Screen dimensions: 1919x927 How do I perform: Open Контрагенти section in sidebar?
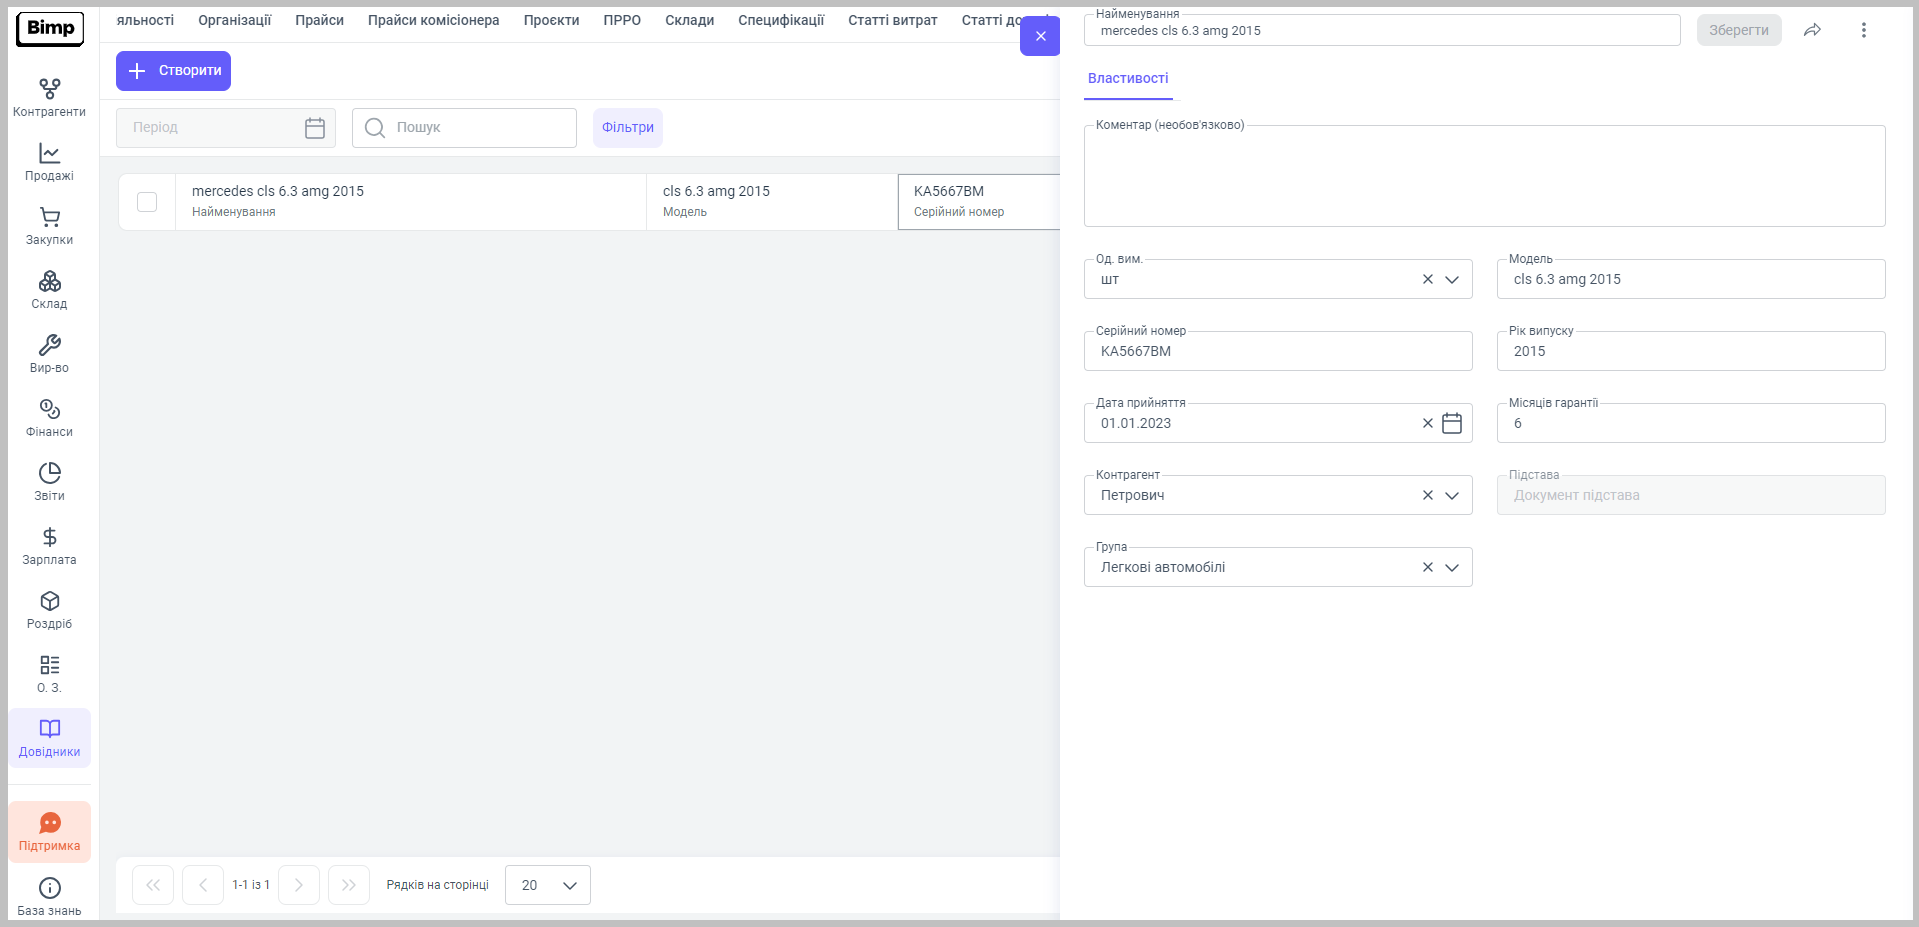[x=49, y=98]
